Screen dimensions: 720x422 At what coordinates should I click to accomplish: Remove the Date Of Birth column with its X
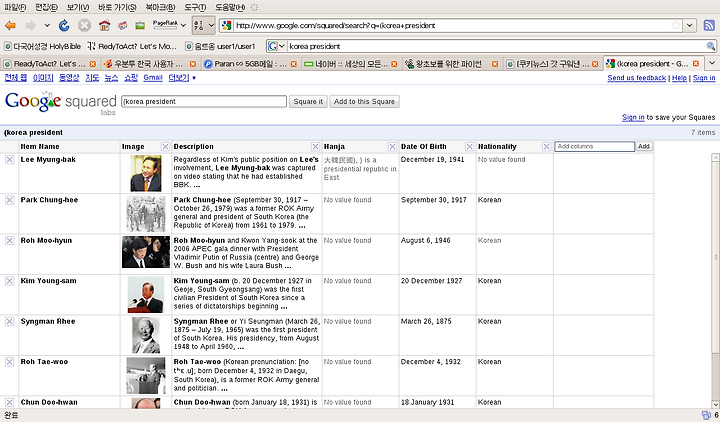click(469, 146)
